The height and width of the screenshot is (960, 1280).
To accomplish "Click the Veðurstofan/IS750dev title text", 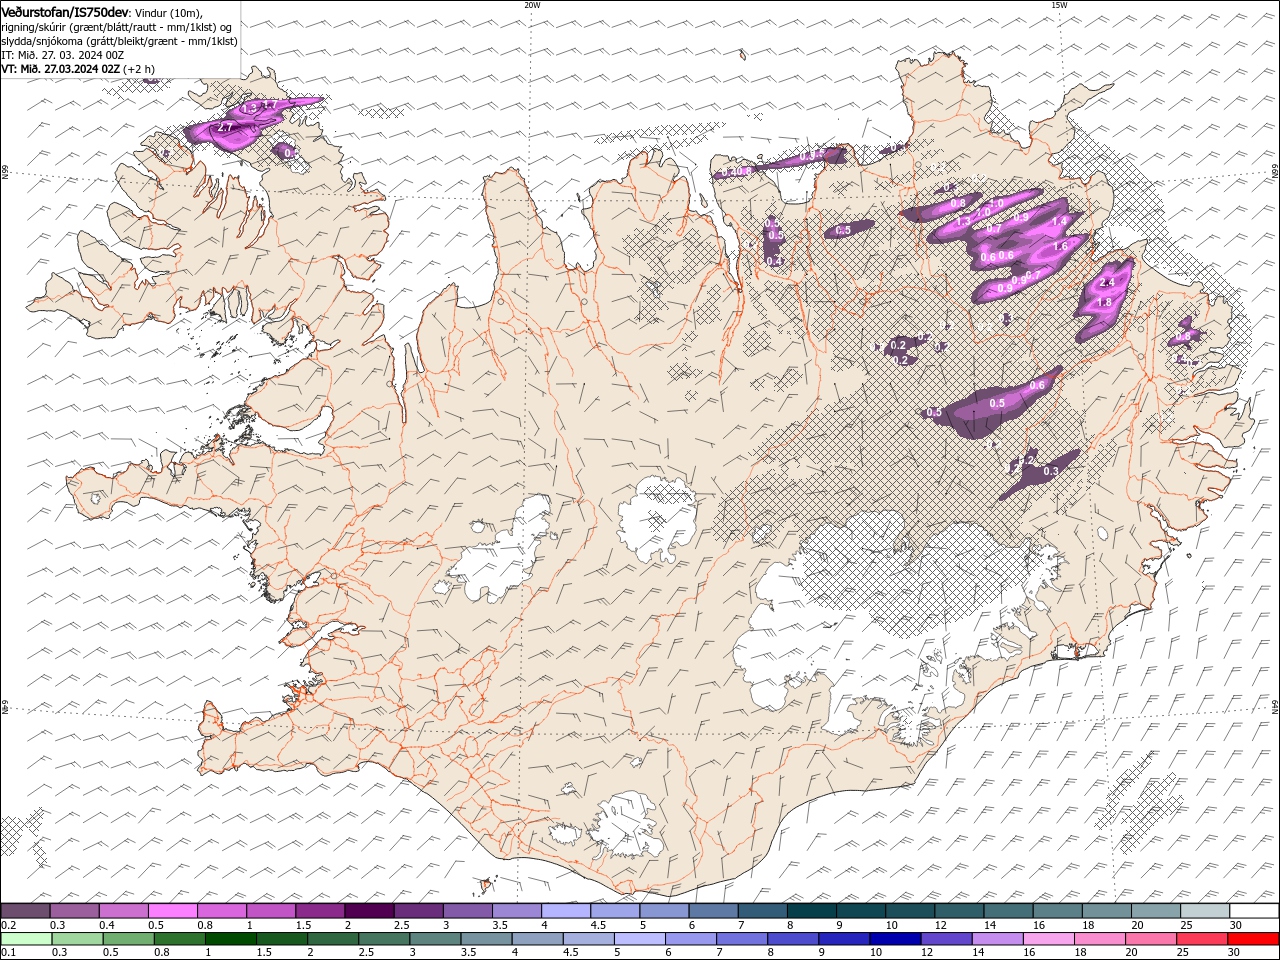I will 65,11.
